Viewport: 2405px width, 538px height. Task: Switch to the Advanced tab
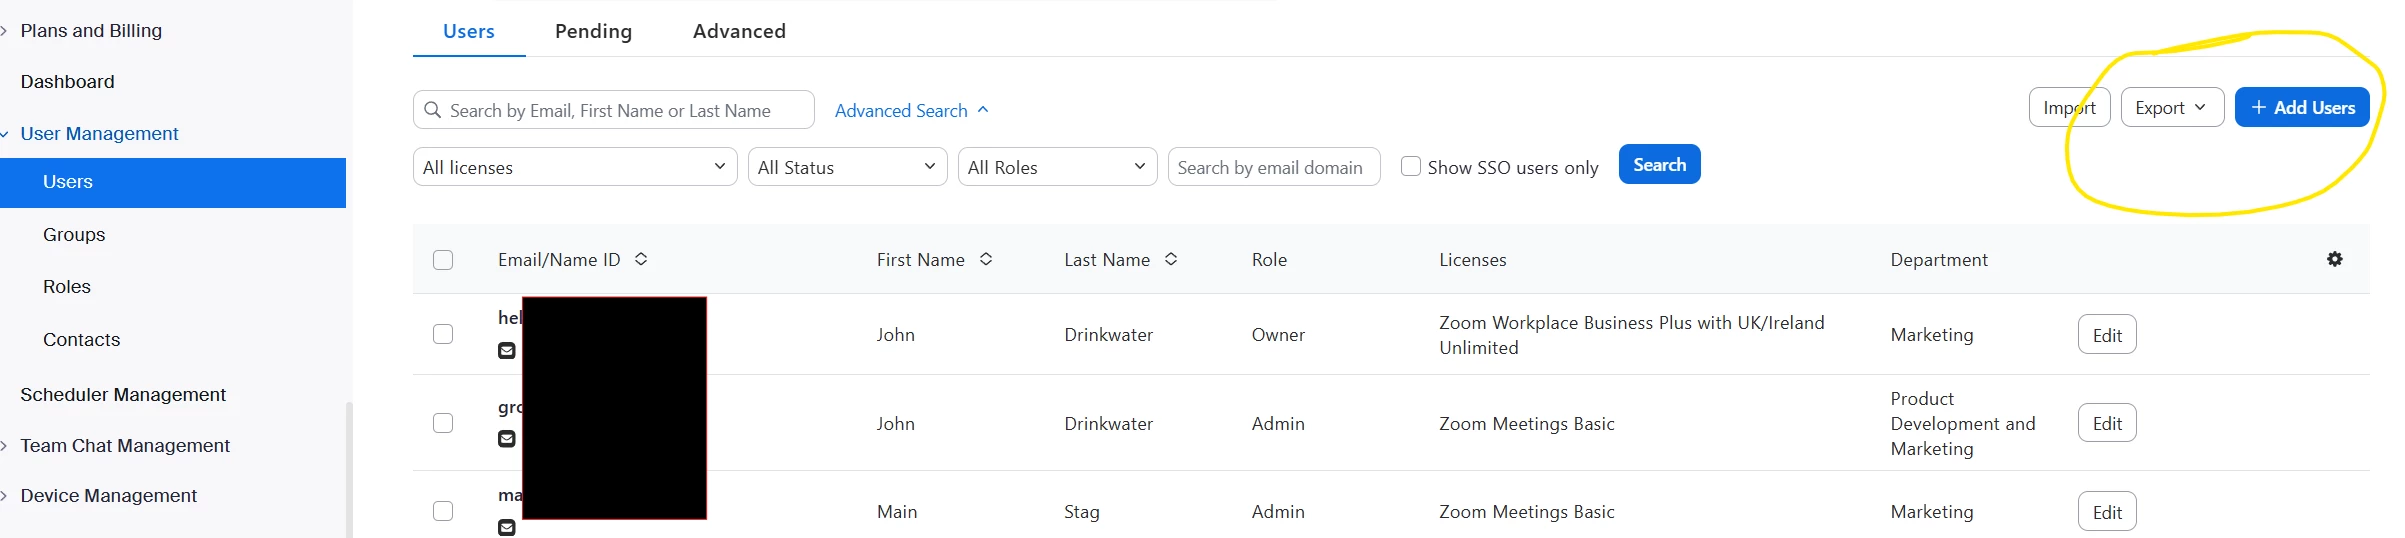coord(739,31)
